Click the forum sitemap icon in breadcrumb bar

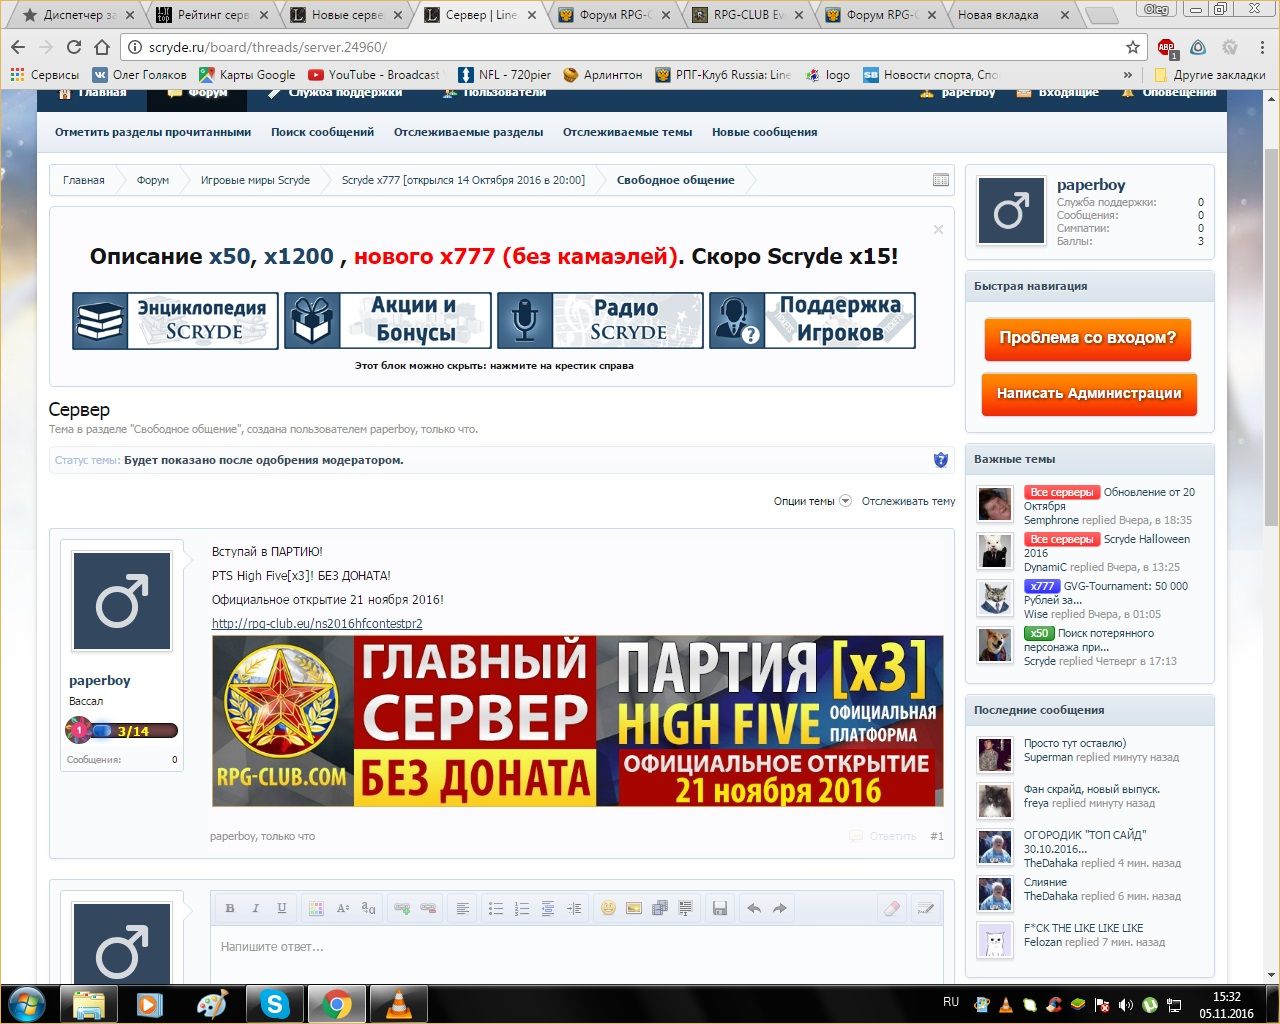click(x=940, y=180)
